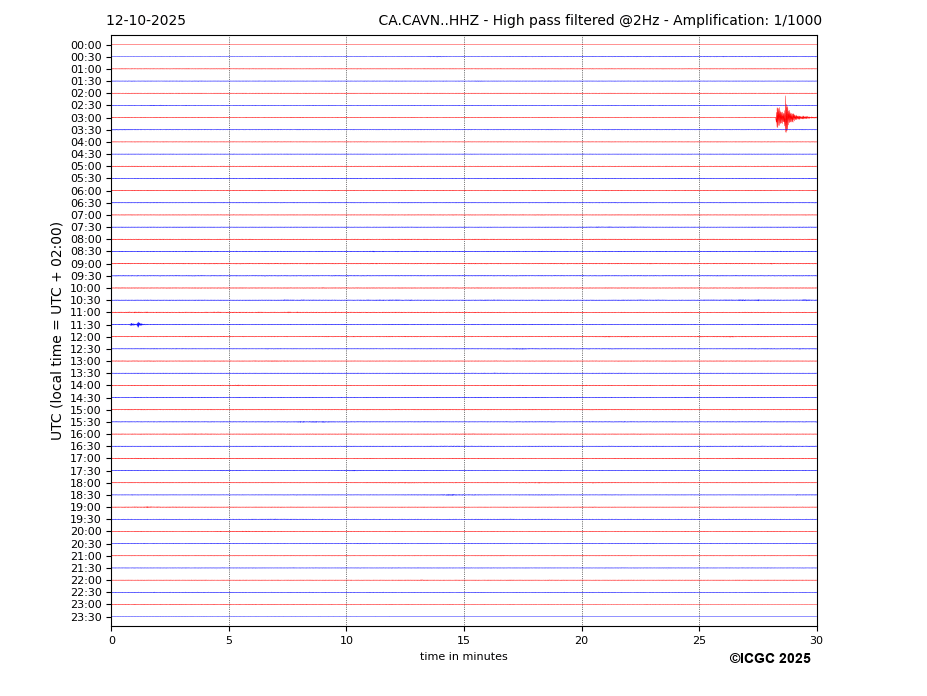This screenshot has height=696, width=927.
Task: Select the small blue event on 11:30 trace
Action: [x=137, y=324]
